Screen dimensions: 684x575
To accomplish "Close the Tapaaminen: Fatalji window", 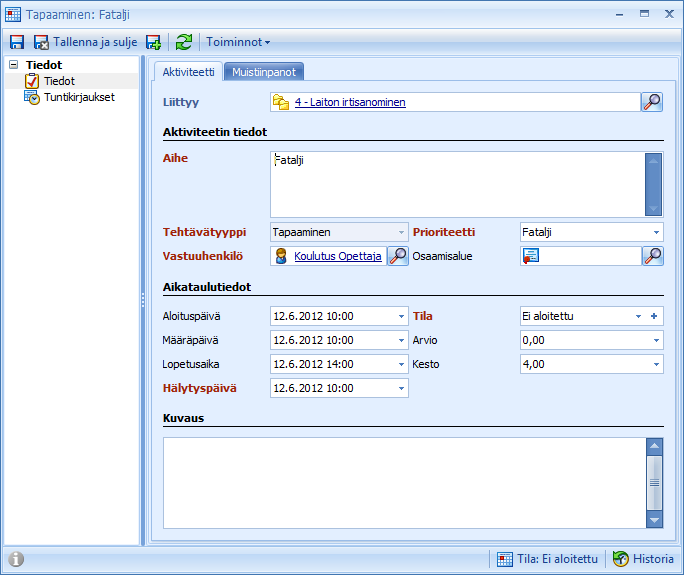I will pos(669,14).
